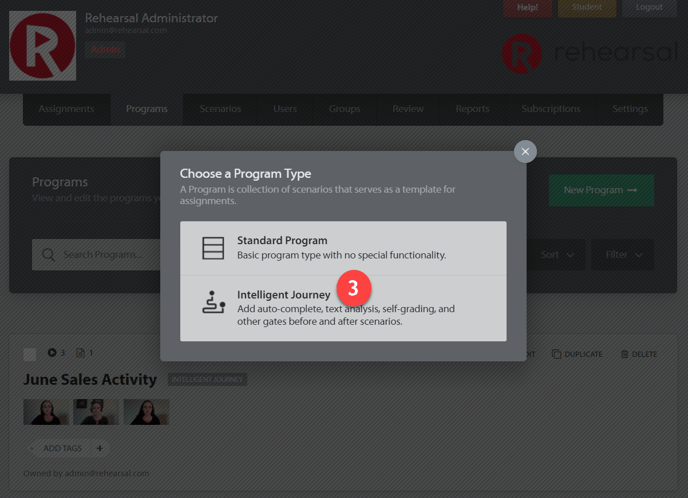This screenshot has height=498, width=688.
Task: Go to the Reports tab
Action: point(472,109)
